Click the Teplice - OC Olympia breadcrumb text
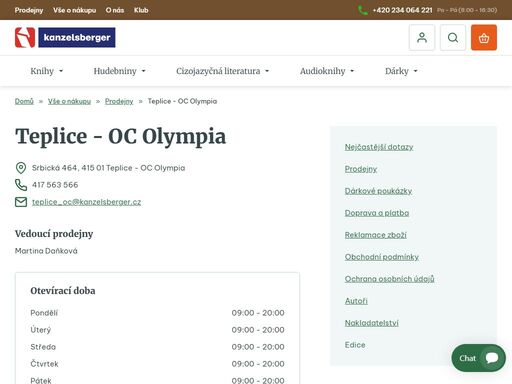Viewport: 512px width, 384px height. [x=182, y=101]
